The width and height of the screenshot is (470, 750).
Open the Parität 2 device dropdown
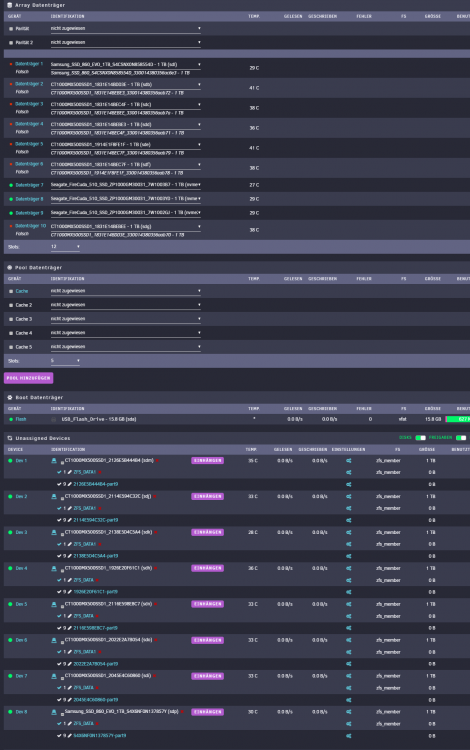pyautogui.click(x=125, y=43)
